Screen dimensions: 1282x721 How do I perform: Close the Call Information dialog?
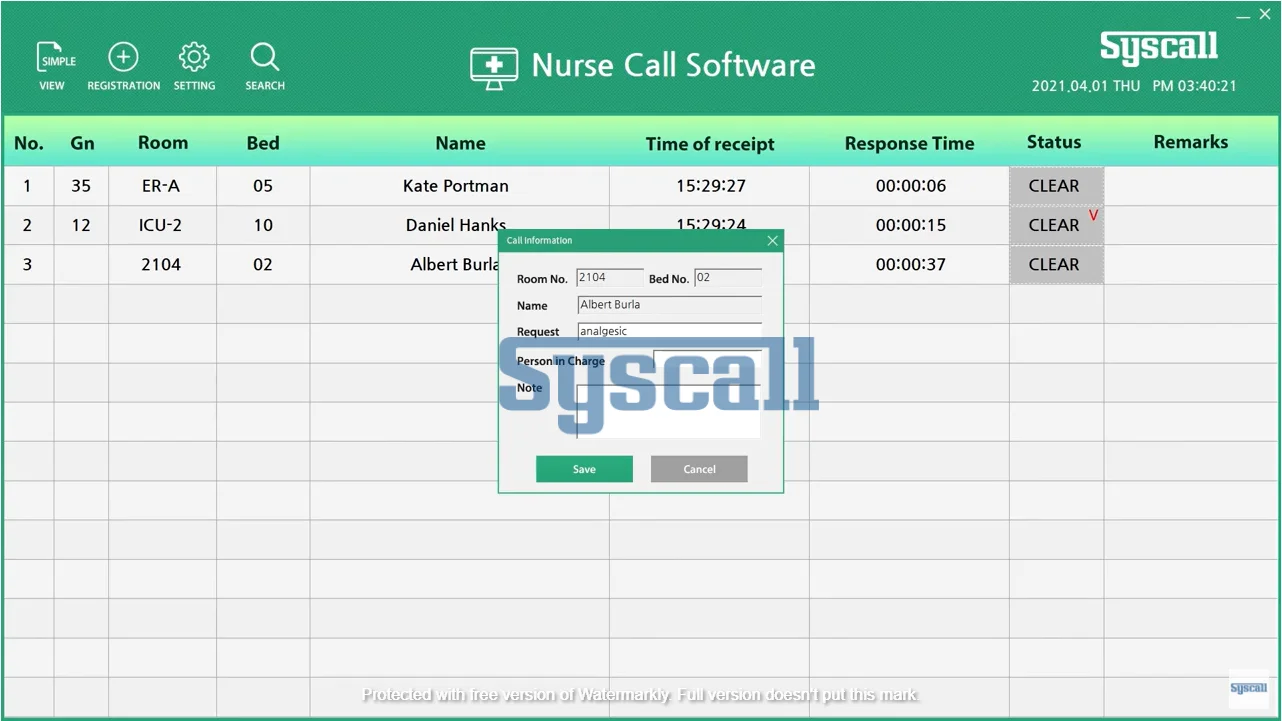(772, 240)
